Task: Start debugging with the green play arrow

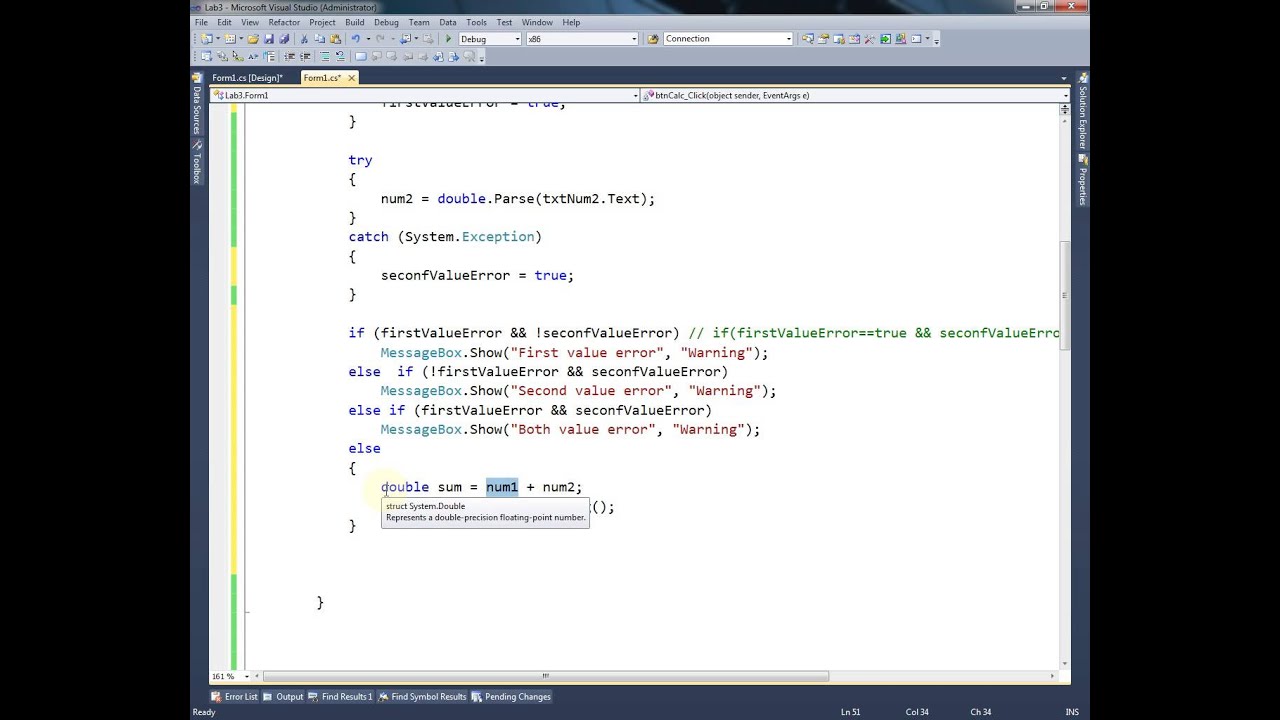Action: pyautogui.click(x=448, y=39)
